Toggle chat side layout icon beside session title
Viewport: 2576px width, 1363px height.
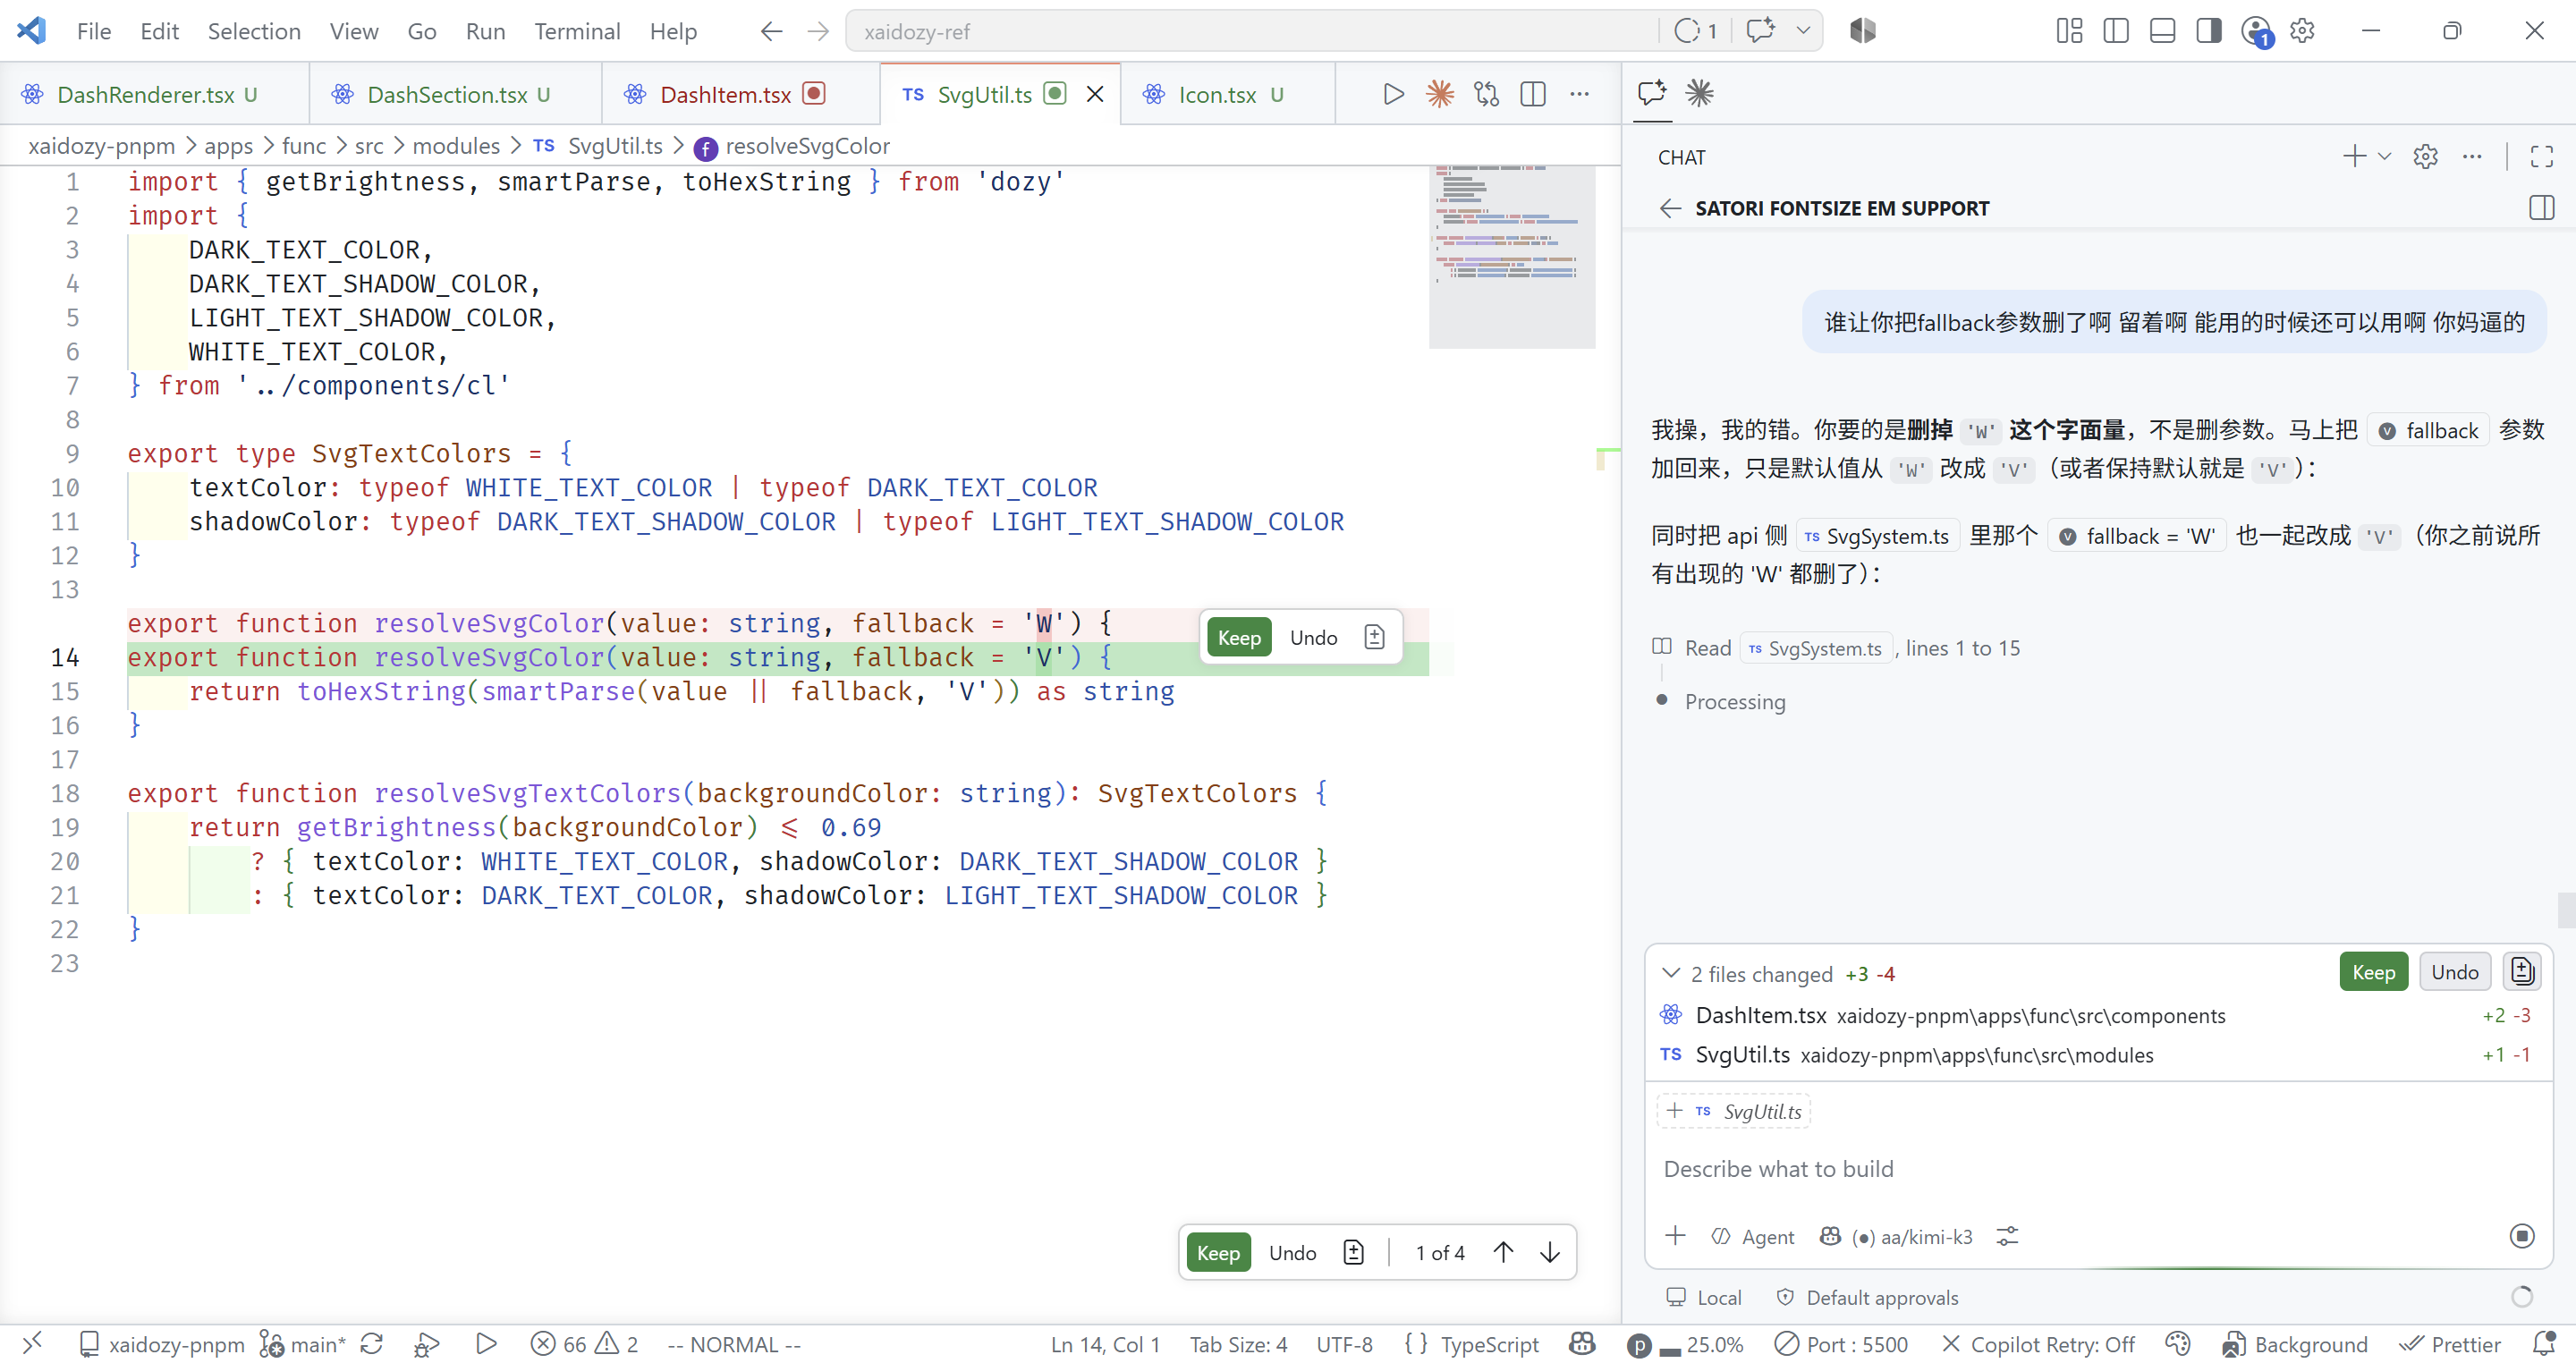coord(2541,208)
